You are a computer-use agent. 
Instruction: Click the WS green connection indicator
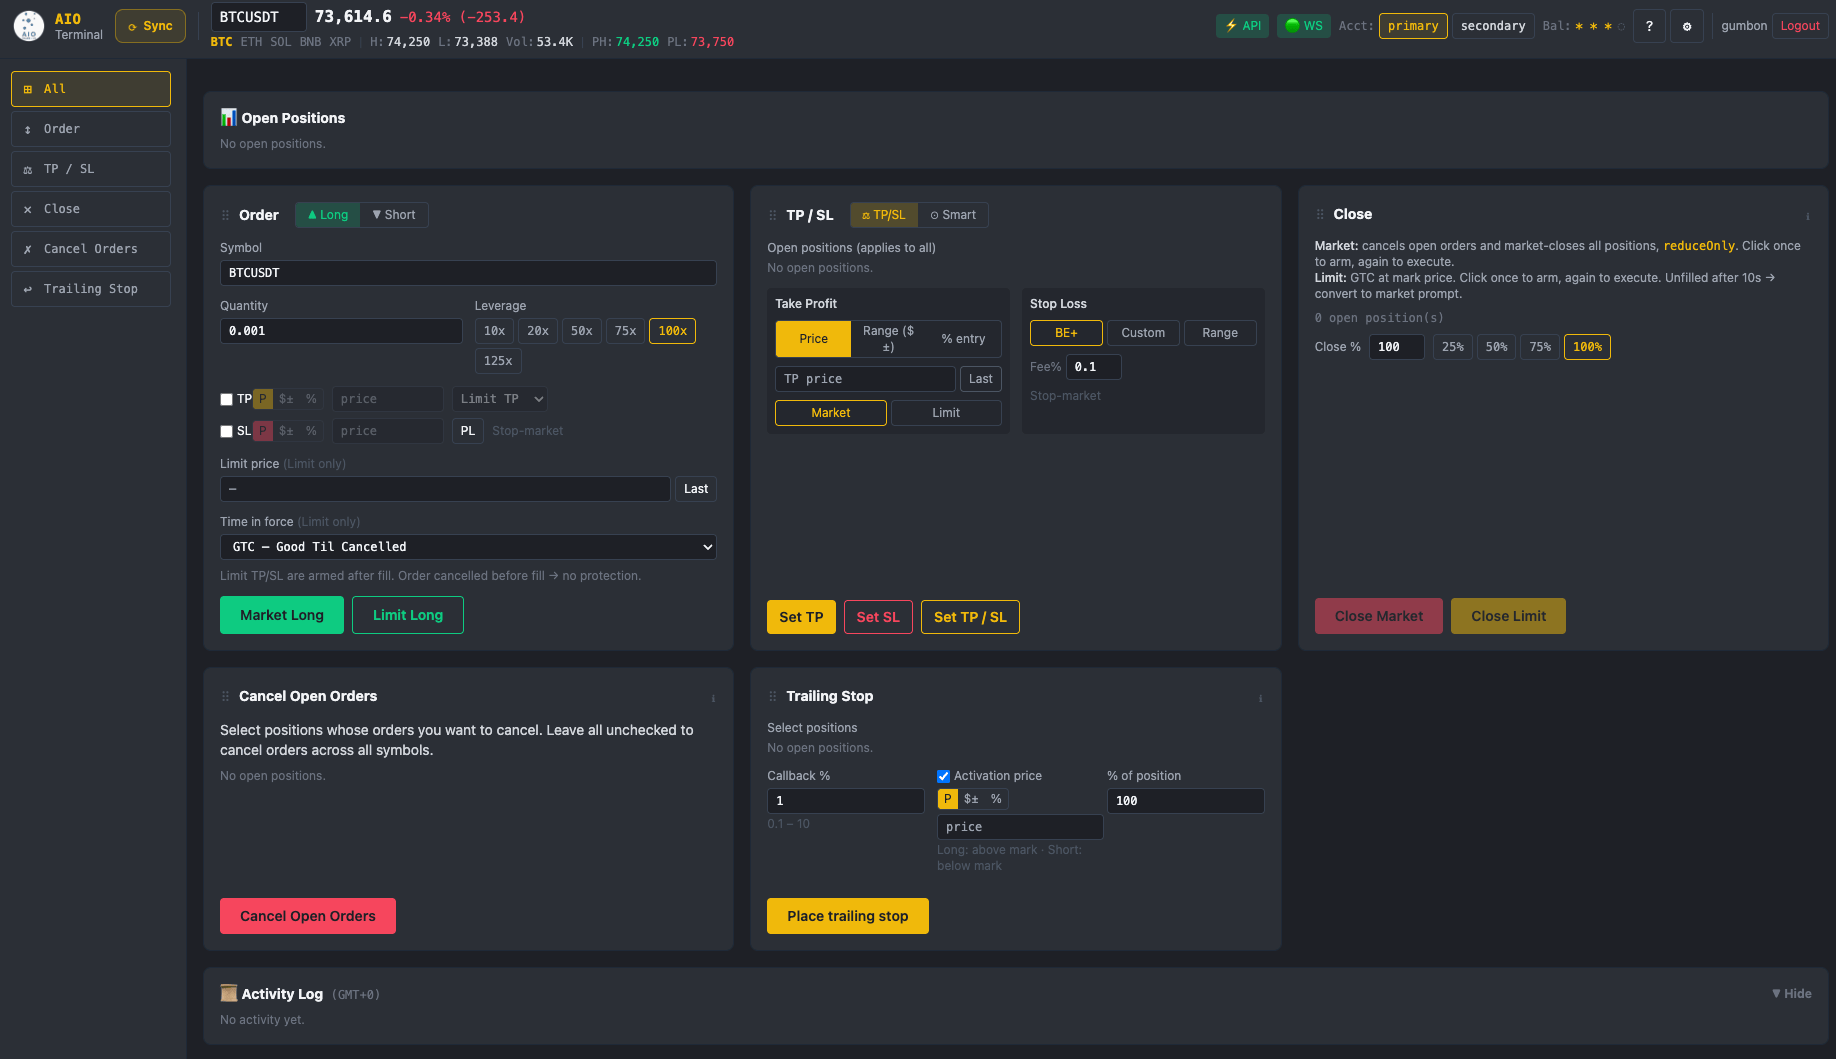click(x=1303, y=26)
